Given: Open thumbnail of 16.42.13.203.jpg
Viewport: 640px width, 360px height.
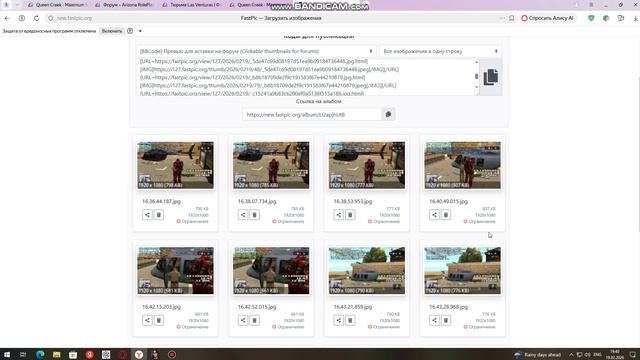Looking at the screenshot, I should 175,271.
